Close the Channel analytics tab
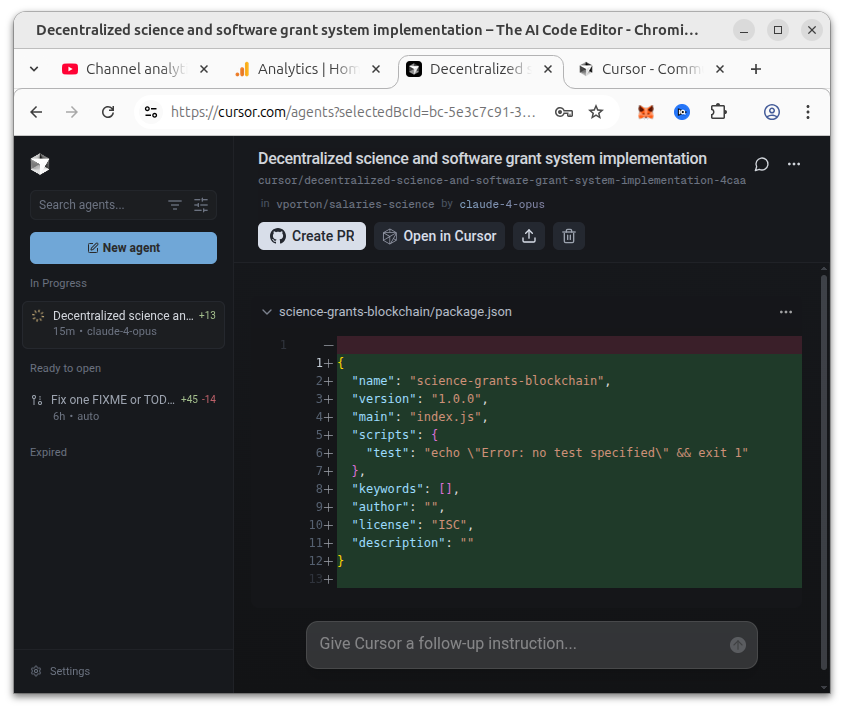The height and width of the screenshot is (710, 844). [x=204, y=69]
